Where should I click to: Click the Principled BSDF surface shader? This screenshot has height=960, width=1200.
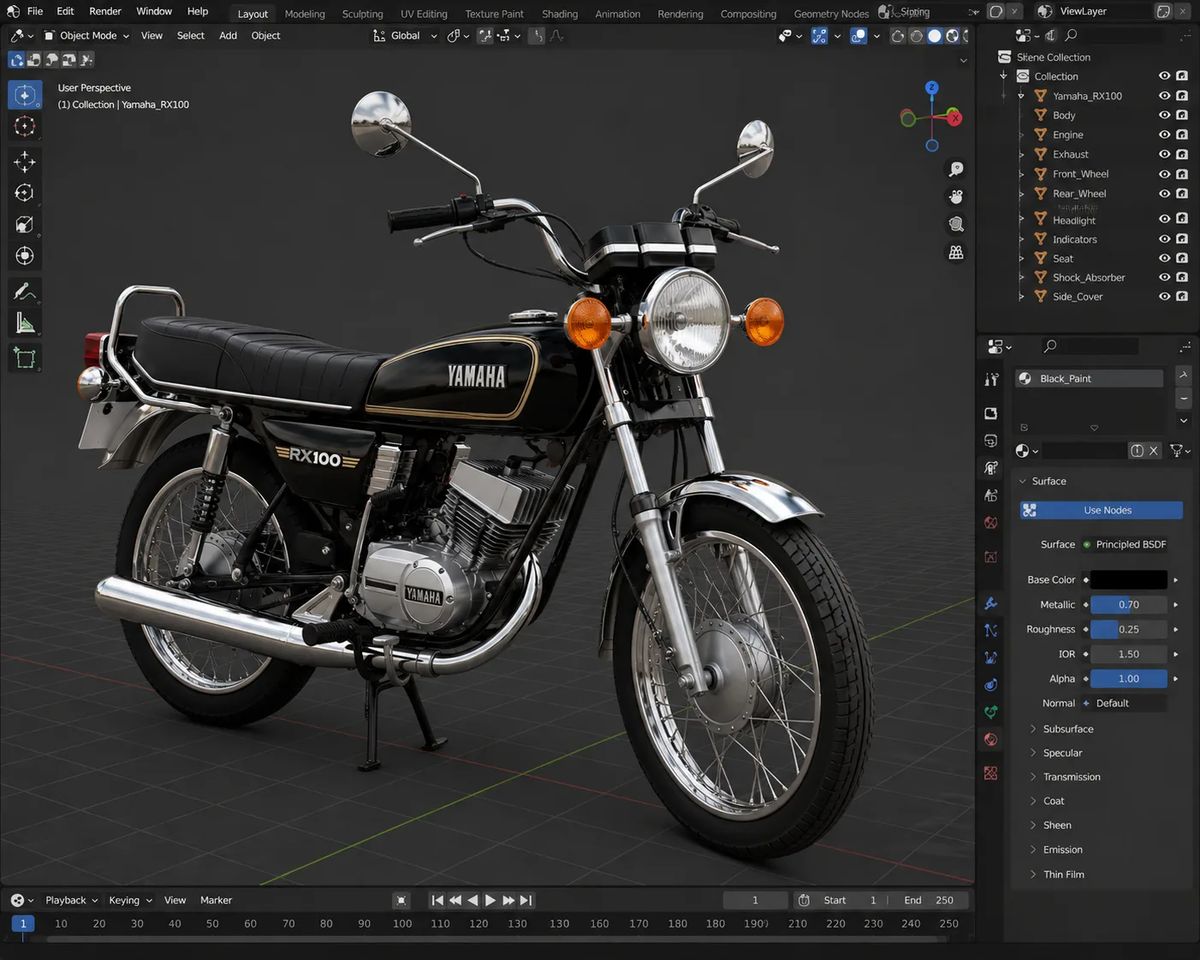pyautogui.click(x=1124, y=545)
